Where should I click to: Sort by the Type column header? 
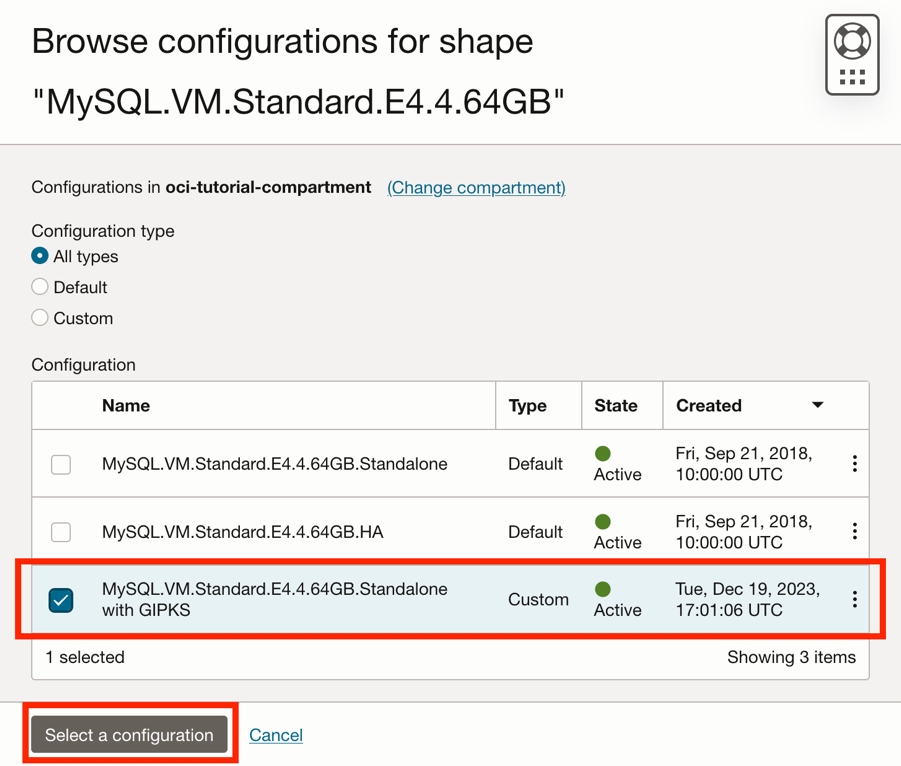click(x=527, y=406)
